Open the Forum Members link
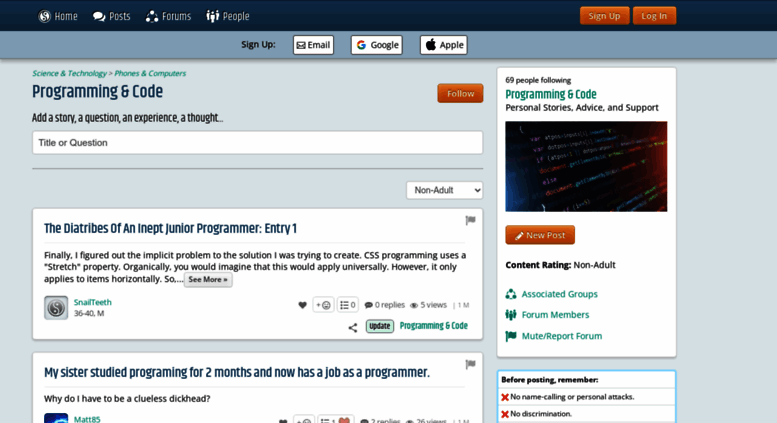The width and height of the screenshot is (777, 423). coord(555,315)
